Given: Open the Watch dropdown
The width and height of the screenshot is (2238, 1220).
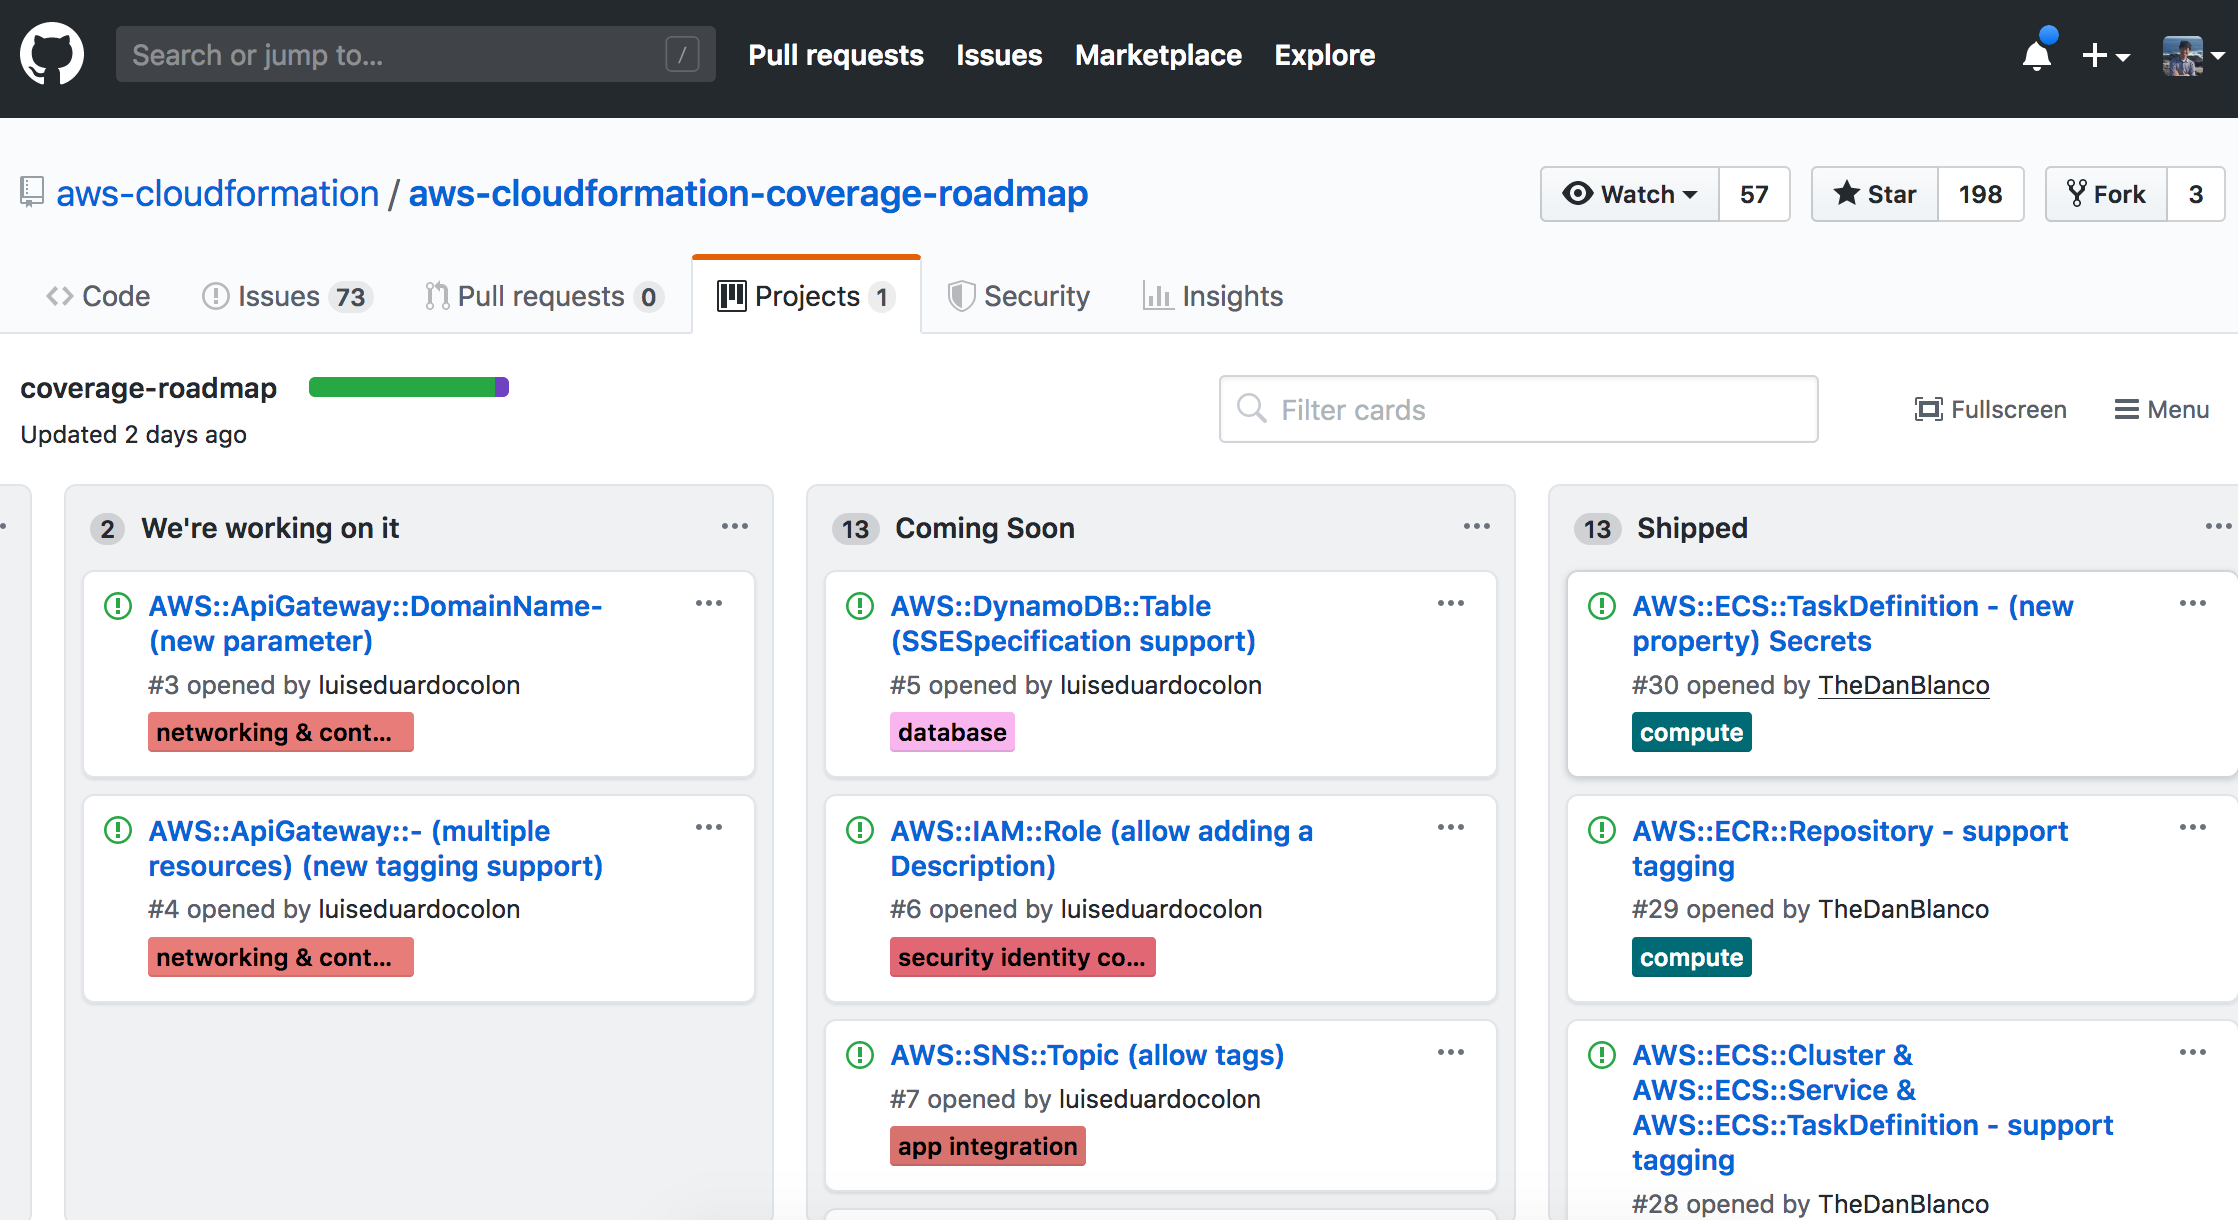Looking at the screenshot, I should tap(1630, 194).
